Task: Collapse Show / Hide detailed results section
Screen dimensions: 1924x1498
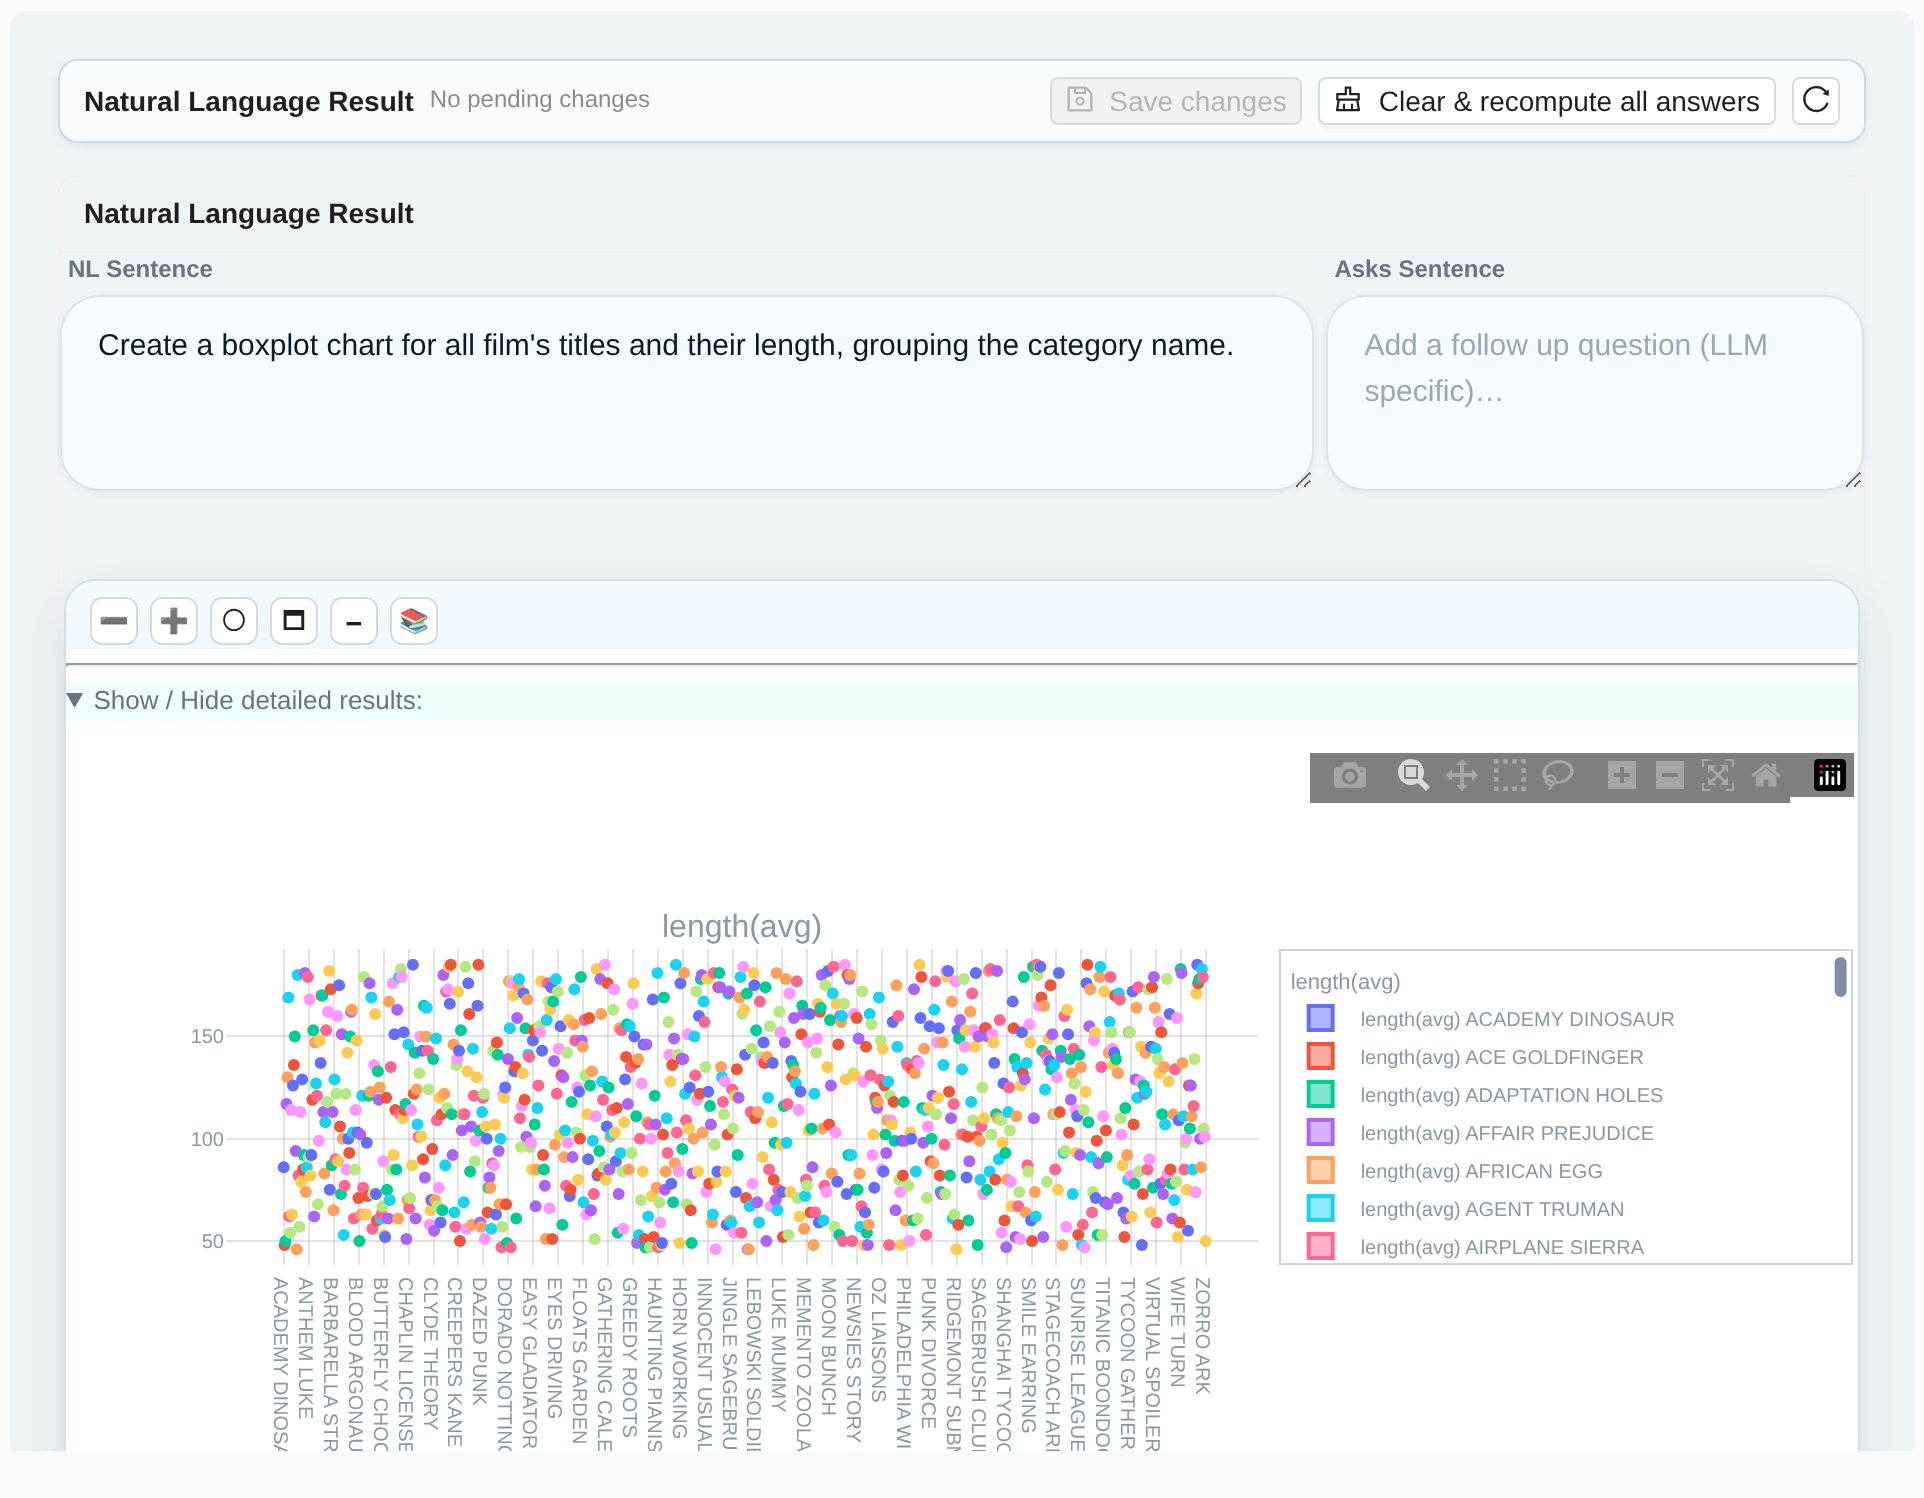Action: point(258,700)
